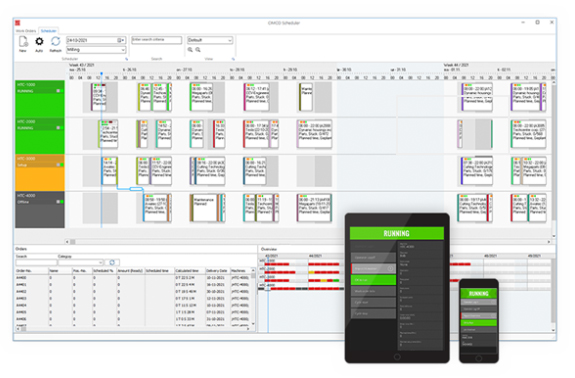Click the View group dialog launcher arrow
Image resolution: width=575 pixels, height=378 pixels.
coord(233,59)
